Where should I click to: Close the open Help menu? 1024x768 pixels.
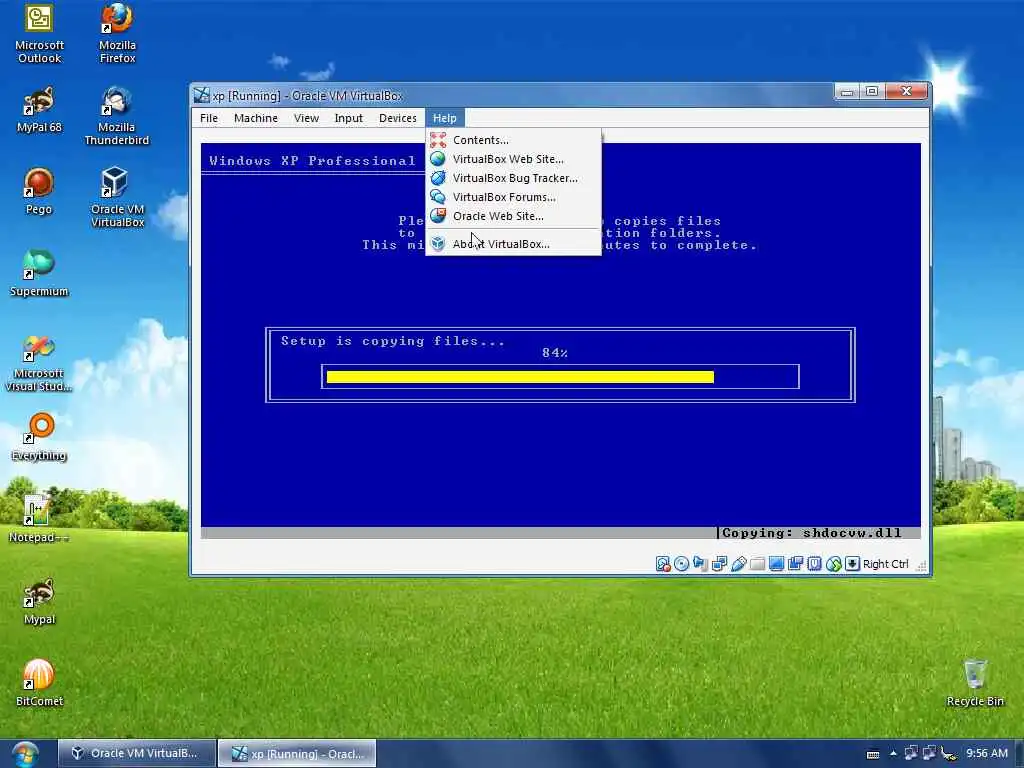tap(445, 118)
